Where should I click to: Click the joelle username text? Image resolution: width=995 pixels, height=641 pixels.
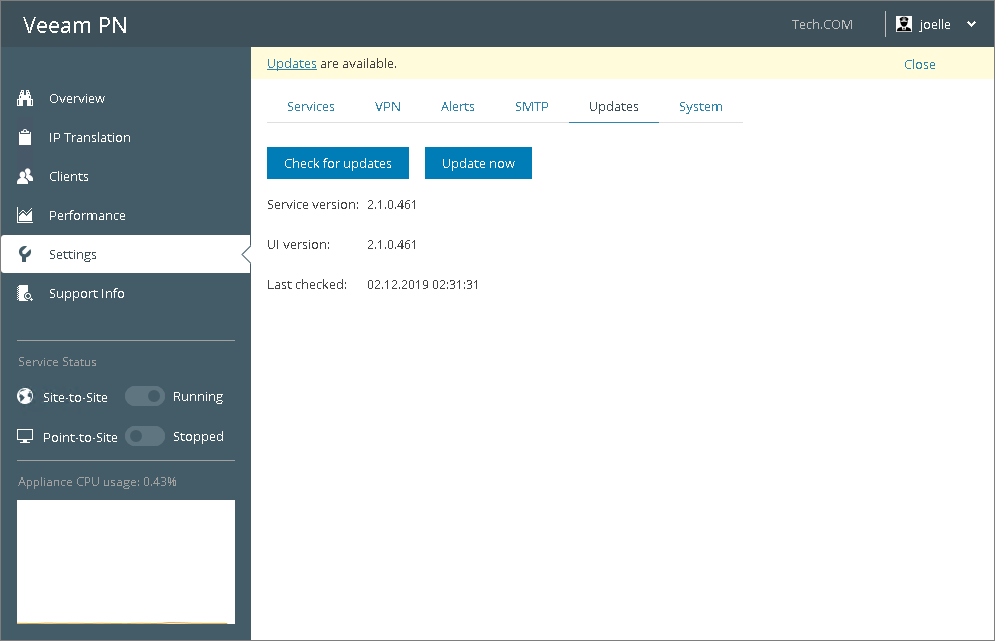coord(935,24)
